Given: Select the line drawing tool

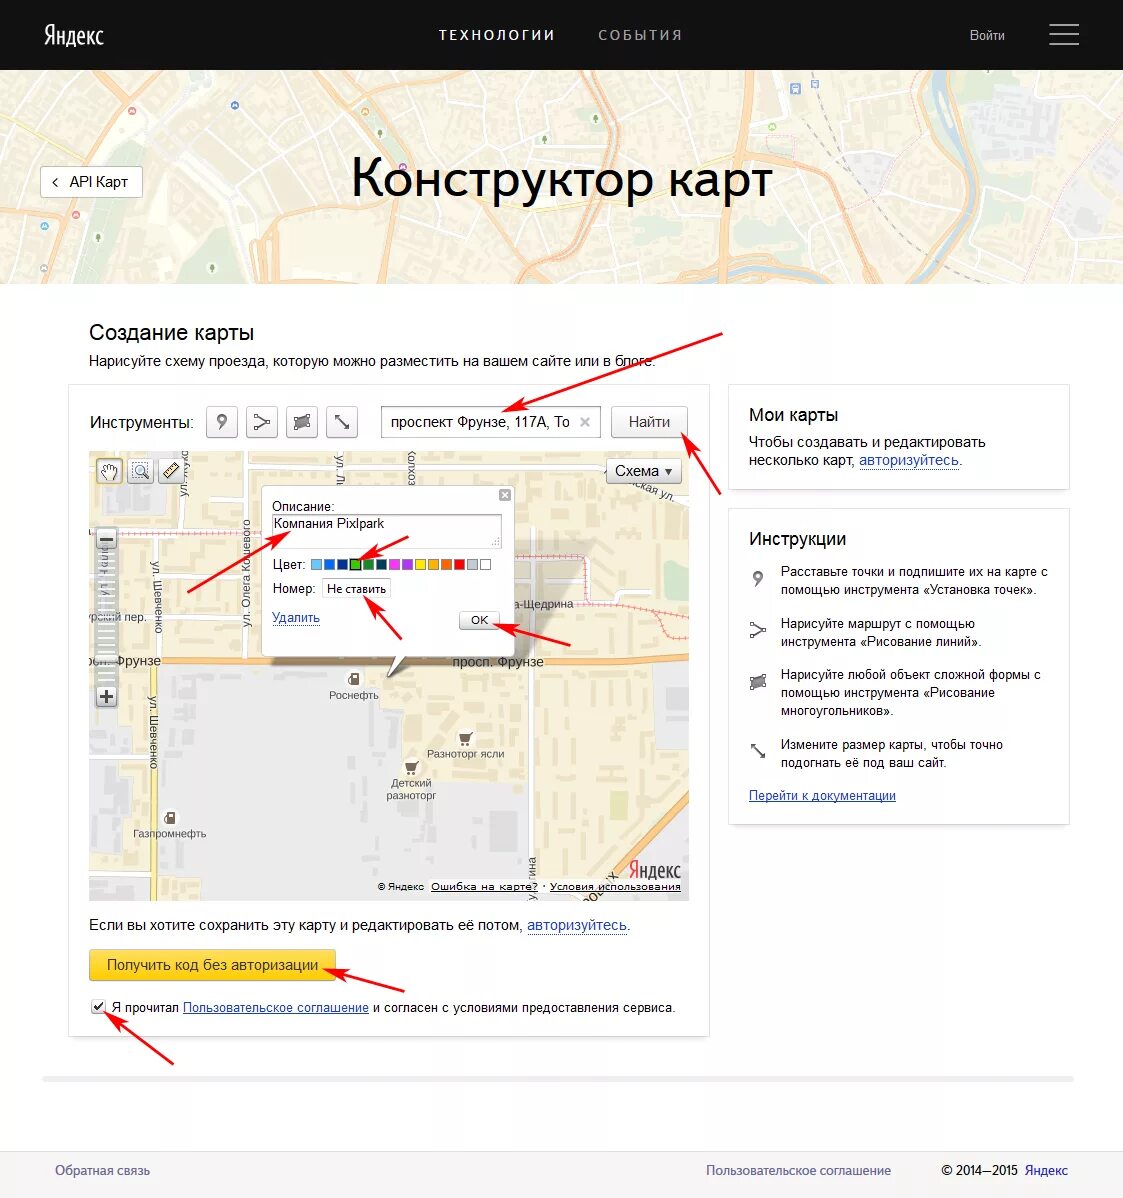Looking at the screenshot, I should (x=261, y=422).
